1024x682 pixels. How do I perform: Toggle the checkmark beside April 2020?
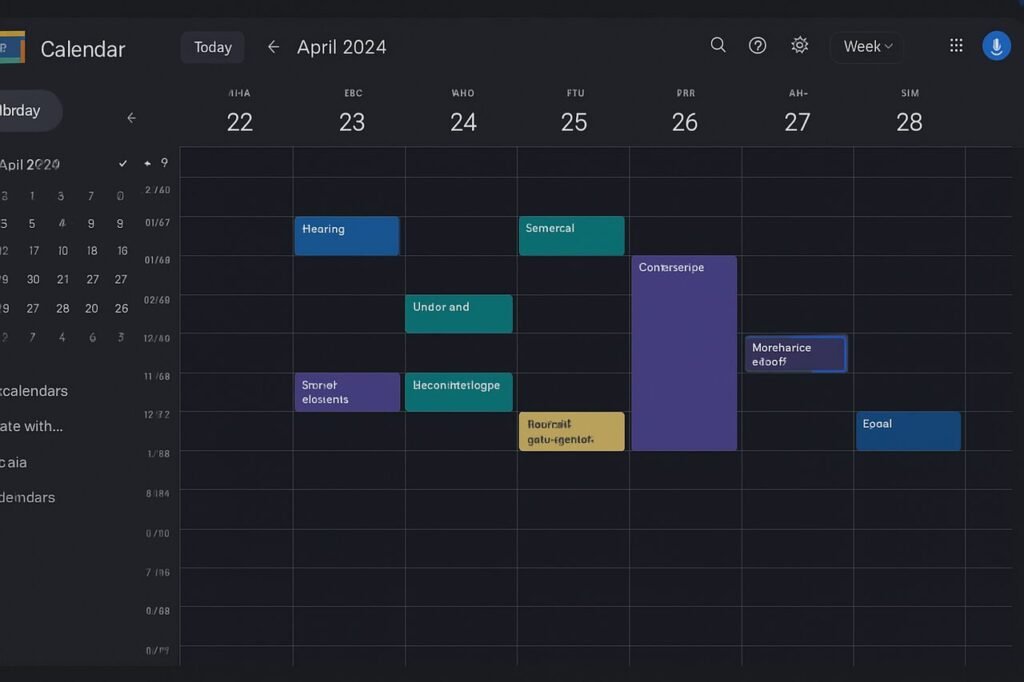pyautogui.click(x=122, y=161)
